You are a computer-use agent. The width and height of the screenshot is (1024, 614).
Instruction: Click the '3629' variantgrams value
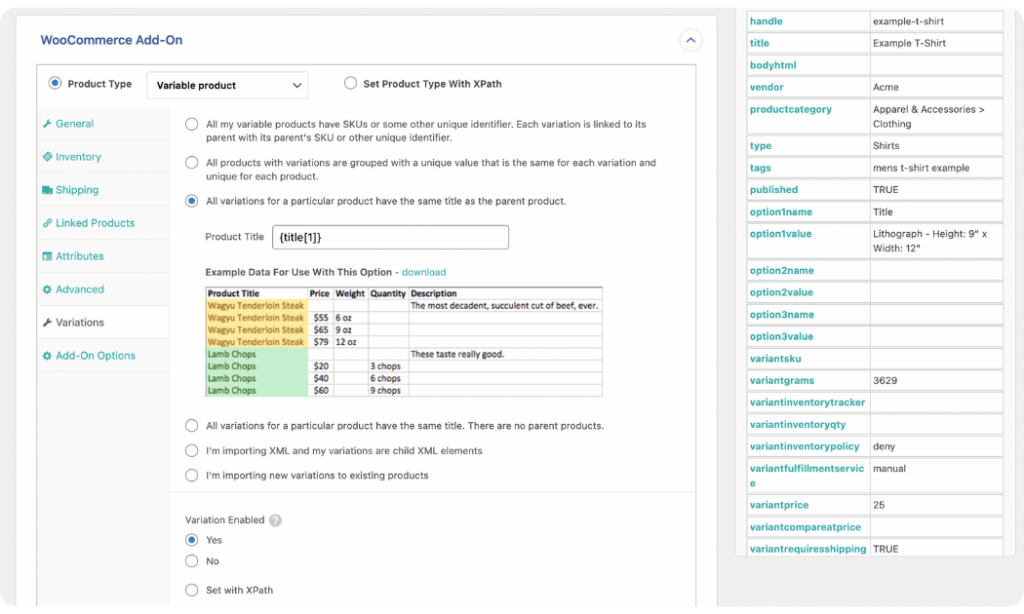pos(885,380)
